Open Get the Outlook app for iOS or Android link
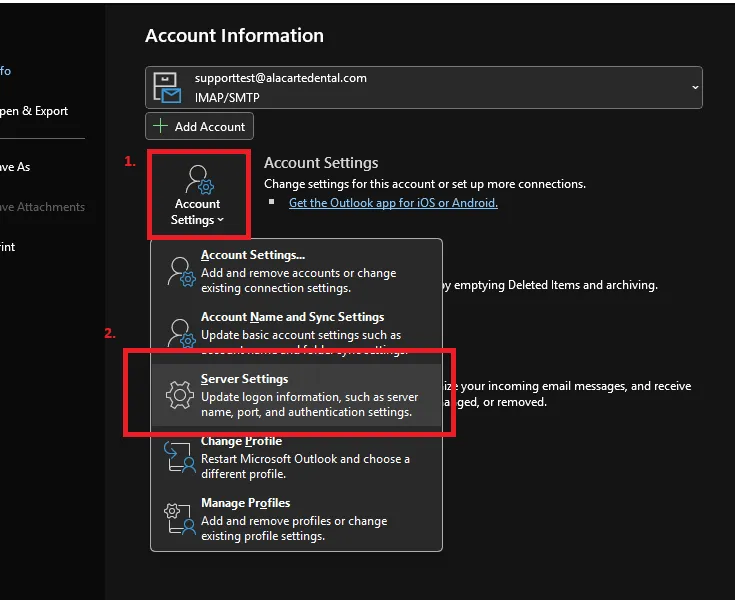This screenshot has height=600, width=735. click(x=393, y=203)
